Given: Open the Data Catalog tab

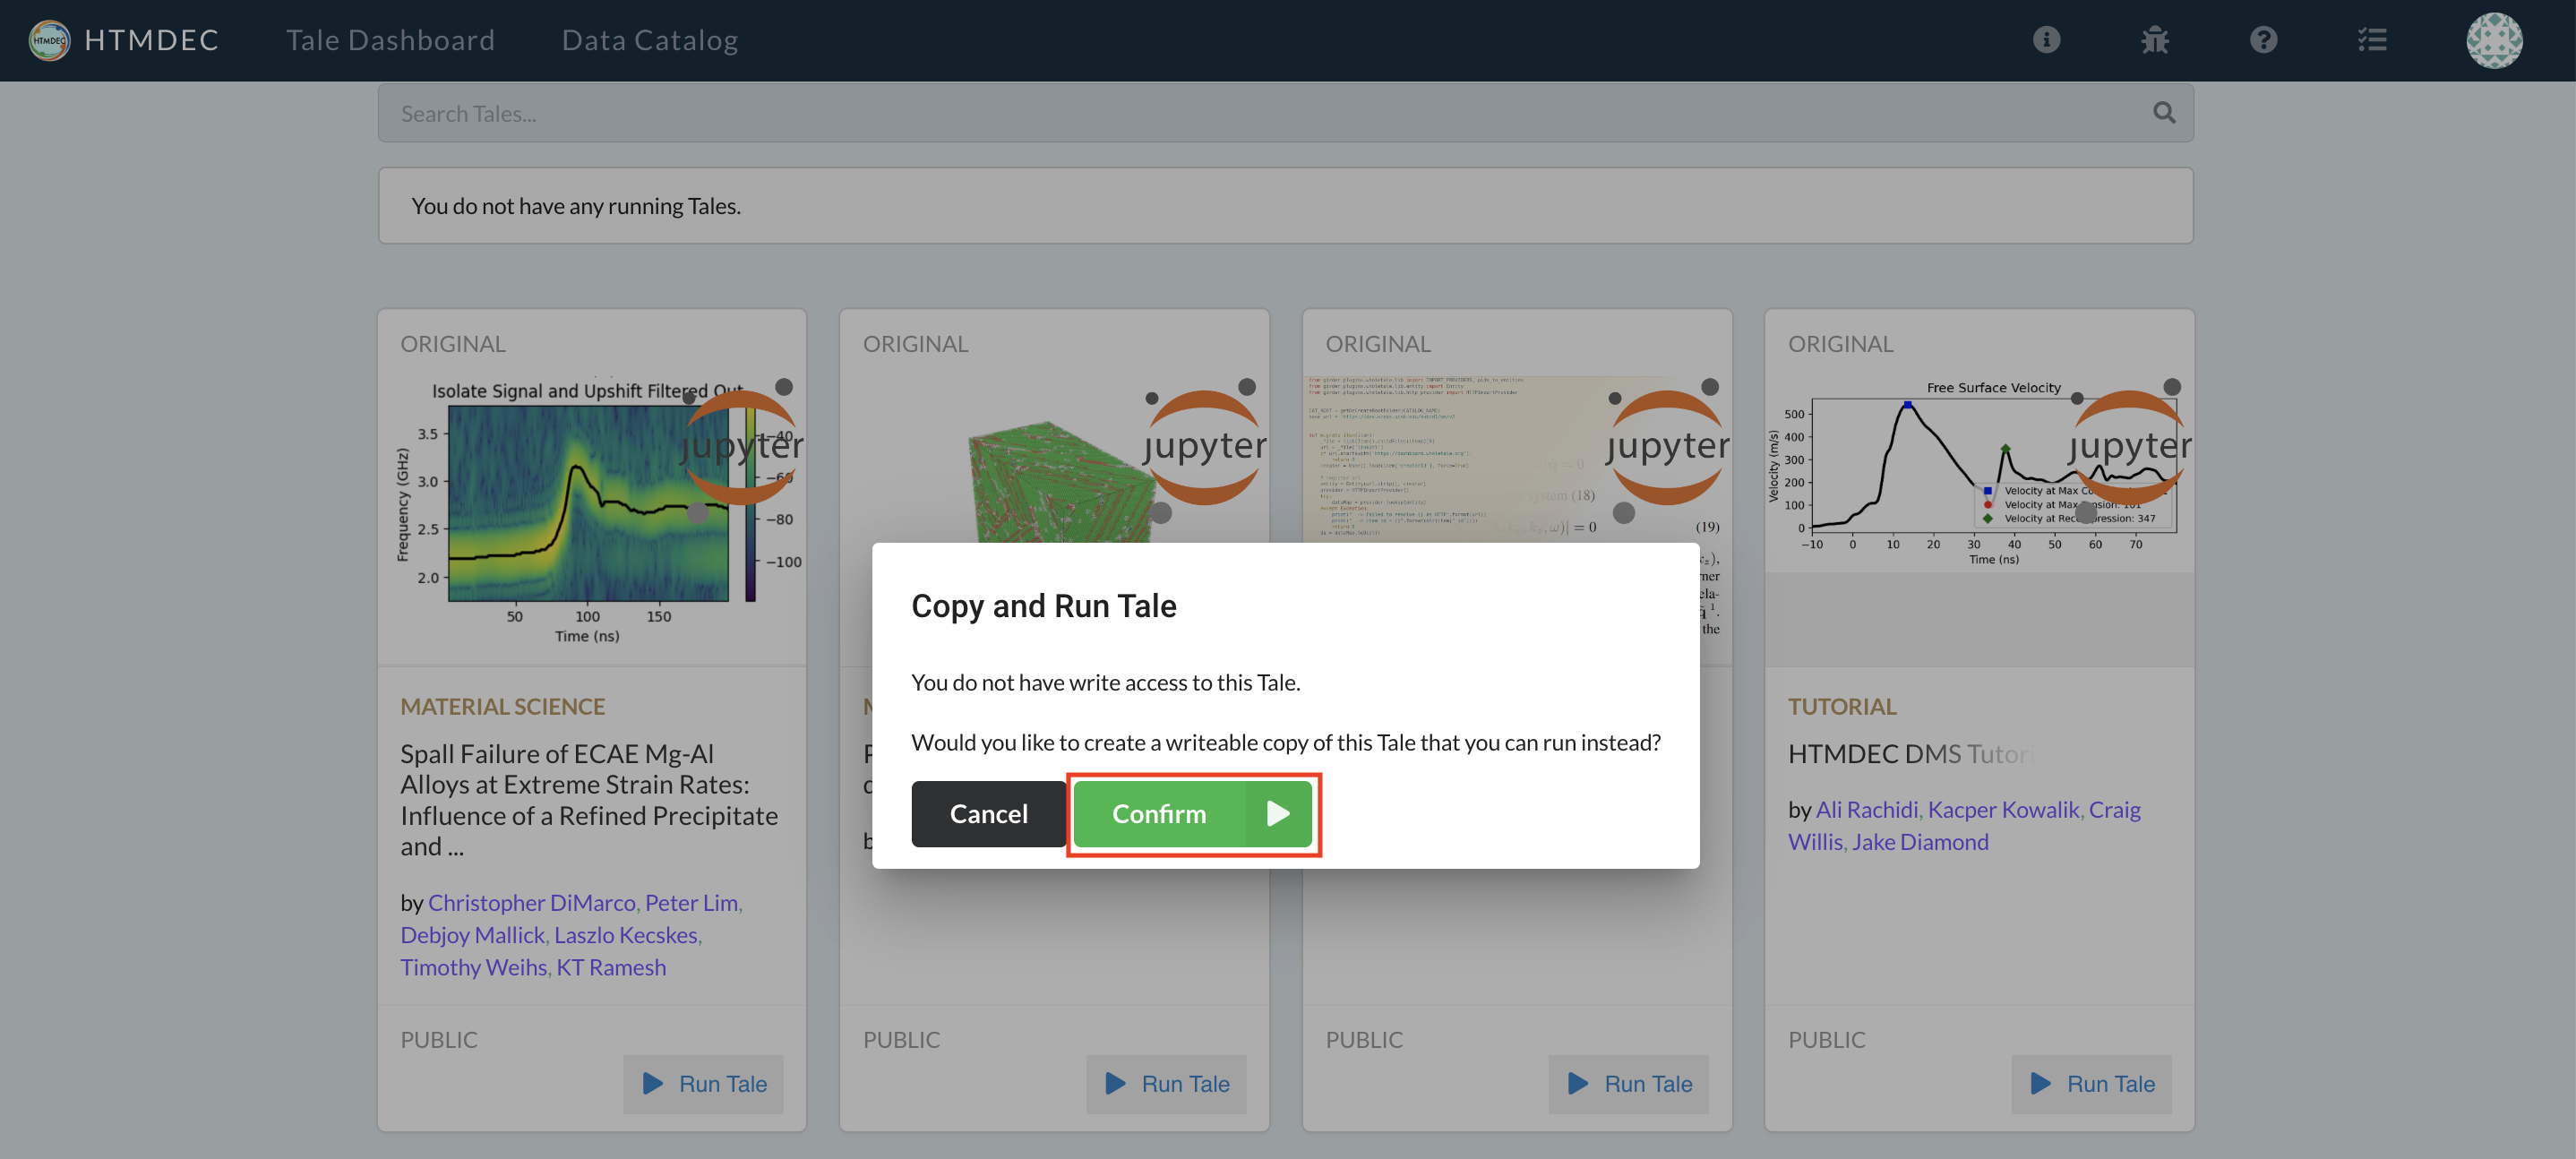Looking at the screenshot, I should (650, 40).
